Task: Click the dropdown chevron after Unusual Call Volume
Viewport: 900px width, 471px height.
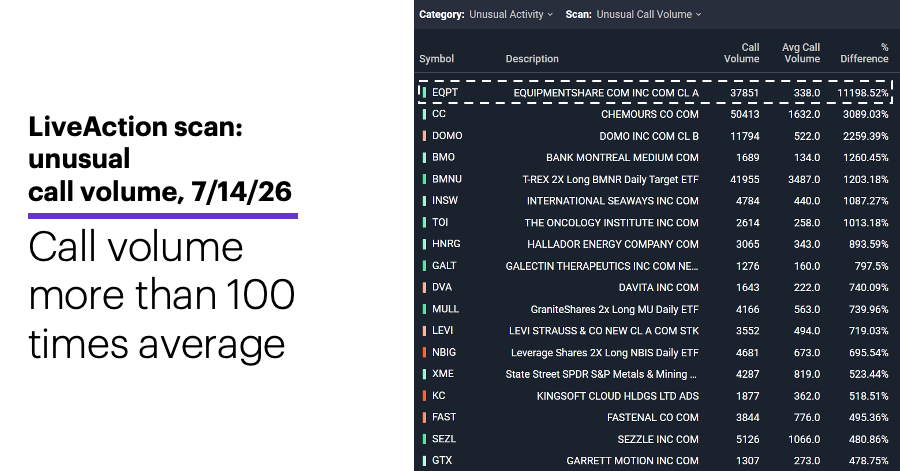Action: pos(699,15)
